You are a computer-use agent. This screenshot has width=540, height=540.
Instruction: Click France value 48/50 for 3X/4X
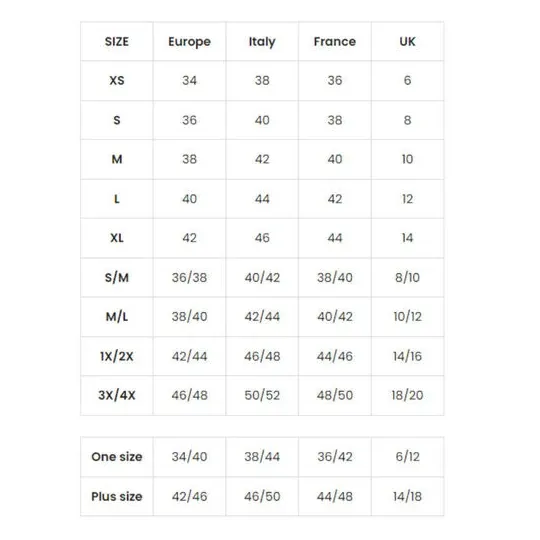pos(335,395)
